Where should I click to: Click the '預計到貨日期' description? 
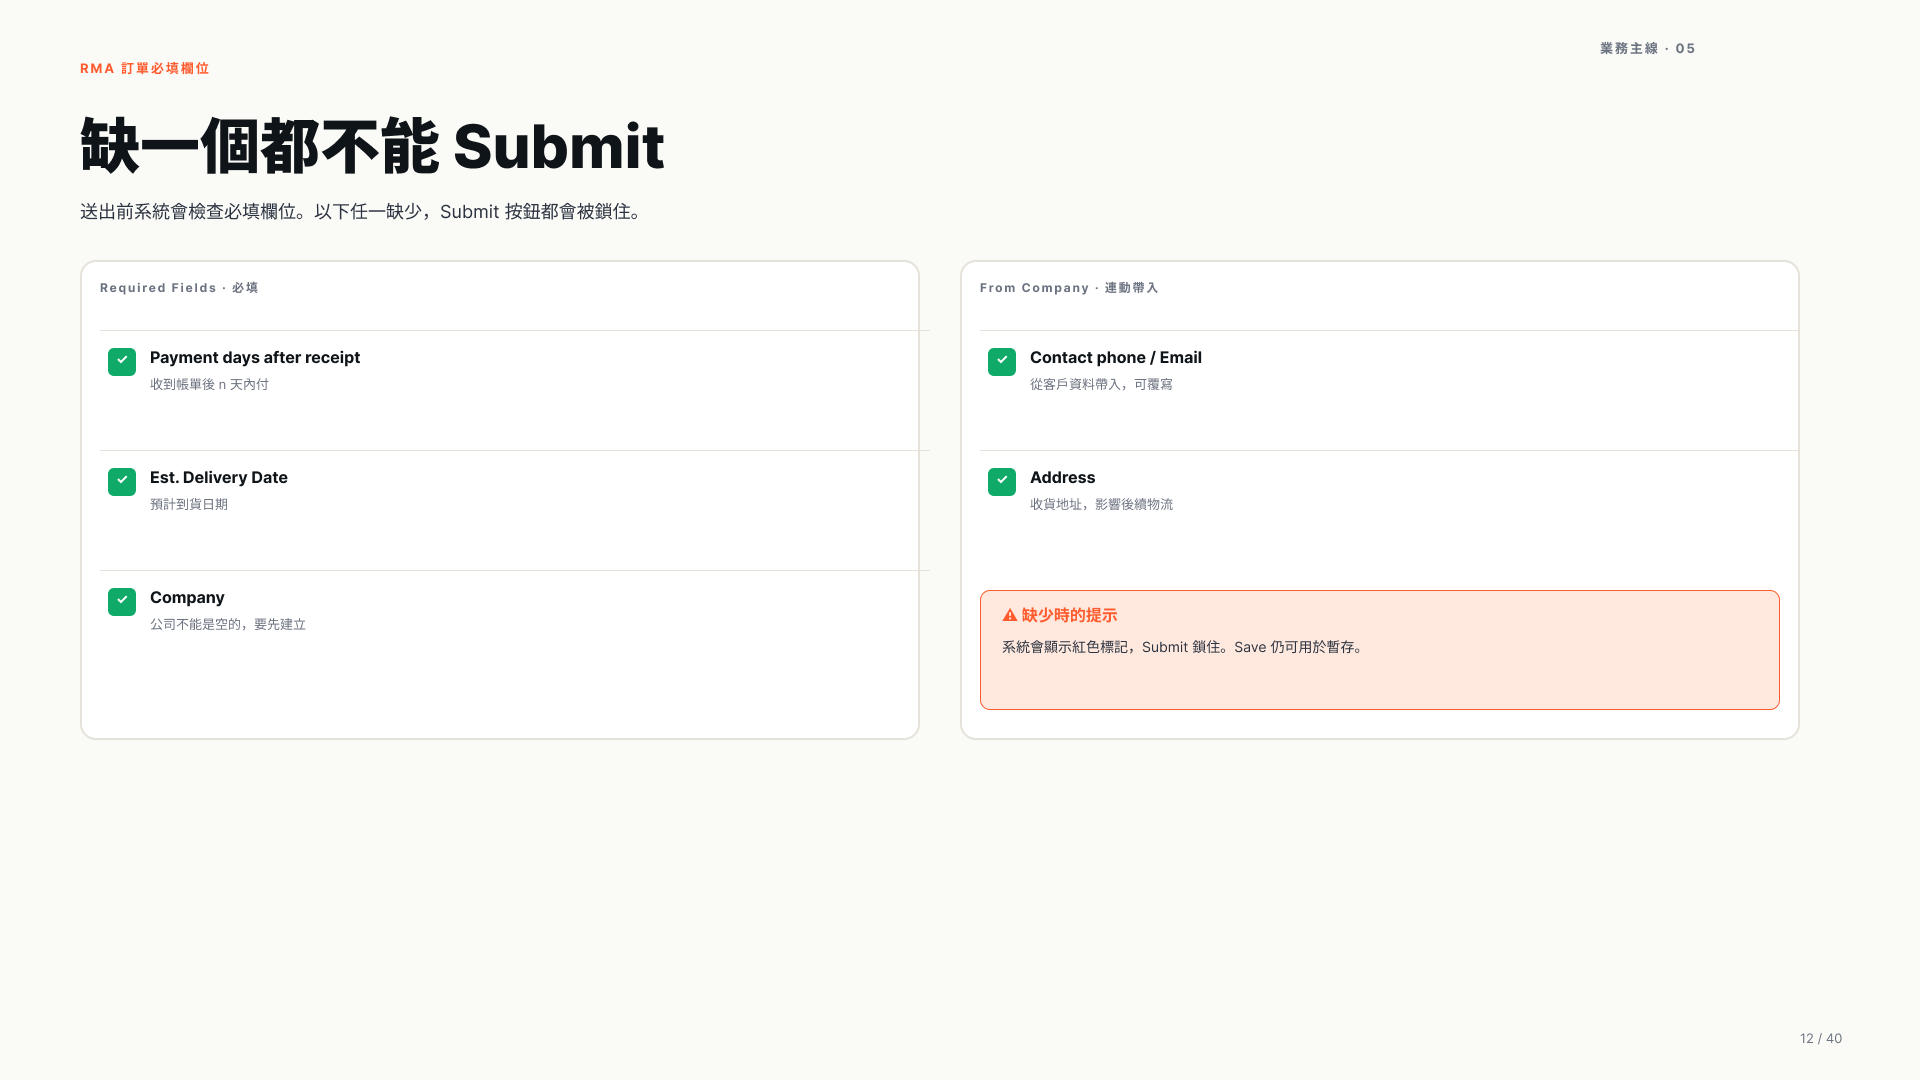pos(189,504)
